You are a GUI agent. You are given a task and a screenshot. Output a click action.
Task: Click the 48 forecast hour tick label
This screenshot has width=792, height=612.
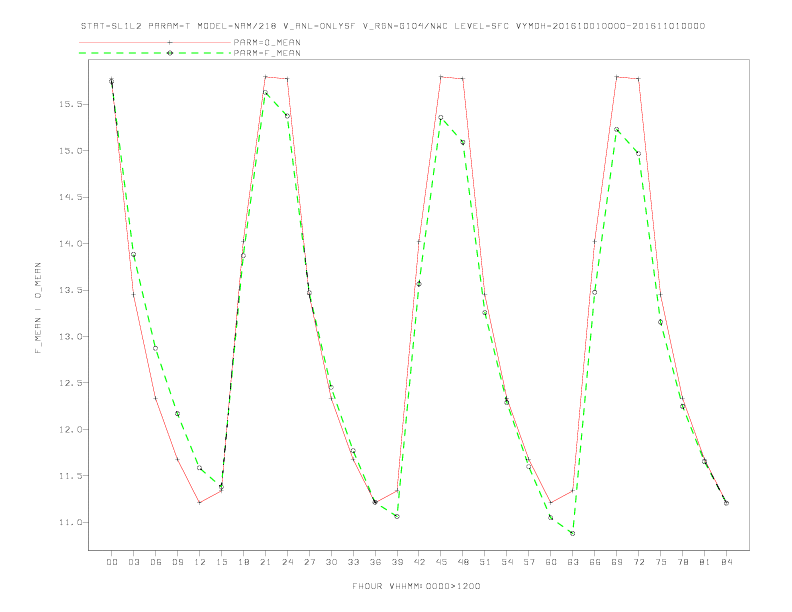pyautogui.click(x=463, y=562)
